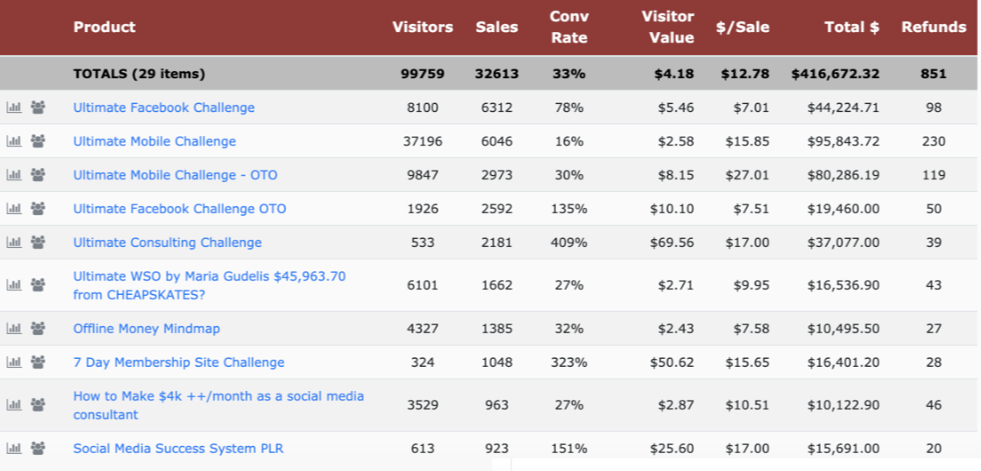The width and height of the screenshot is (981, 471).
Task: Open group icon for Ultimate Mobile Challenge - OTO
Action: [38, 175]
